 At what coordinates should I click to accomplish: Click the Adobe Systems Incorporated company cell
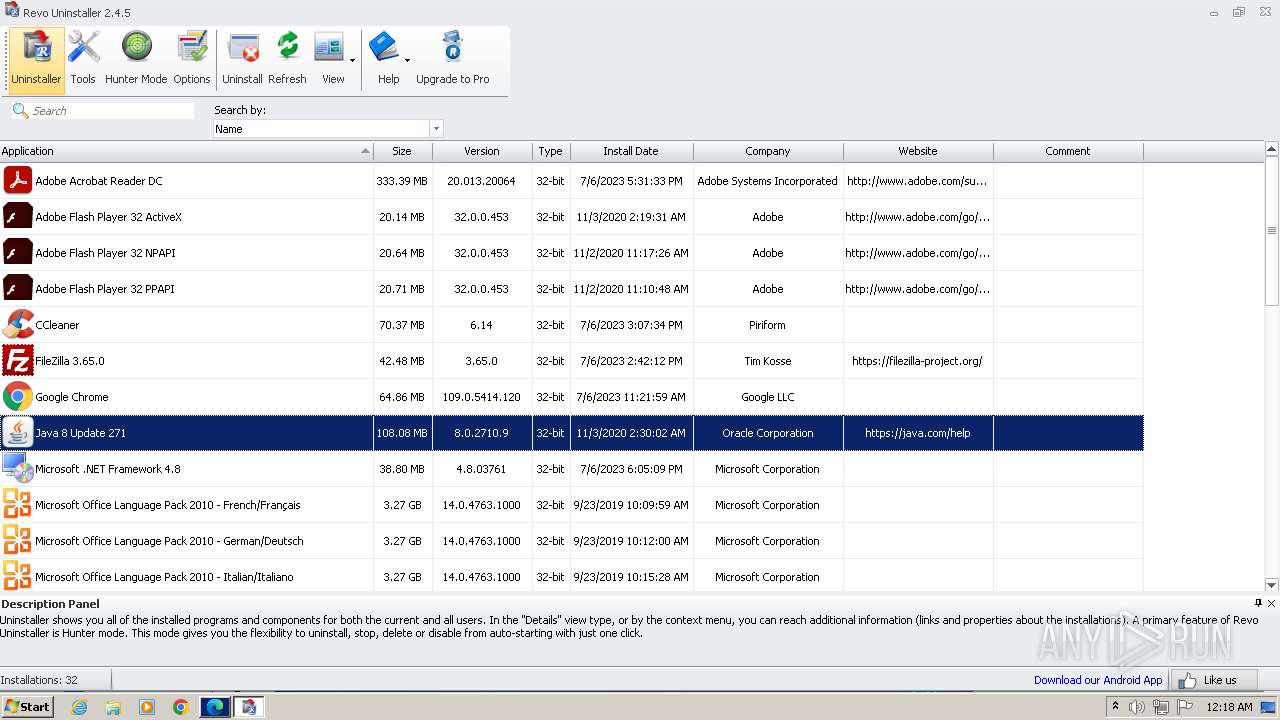[768, 181]
